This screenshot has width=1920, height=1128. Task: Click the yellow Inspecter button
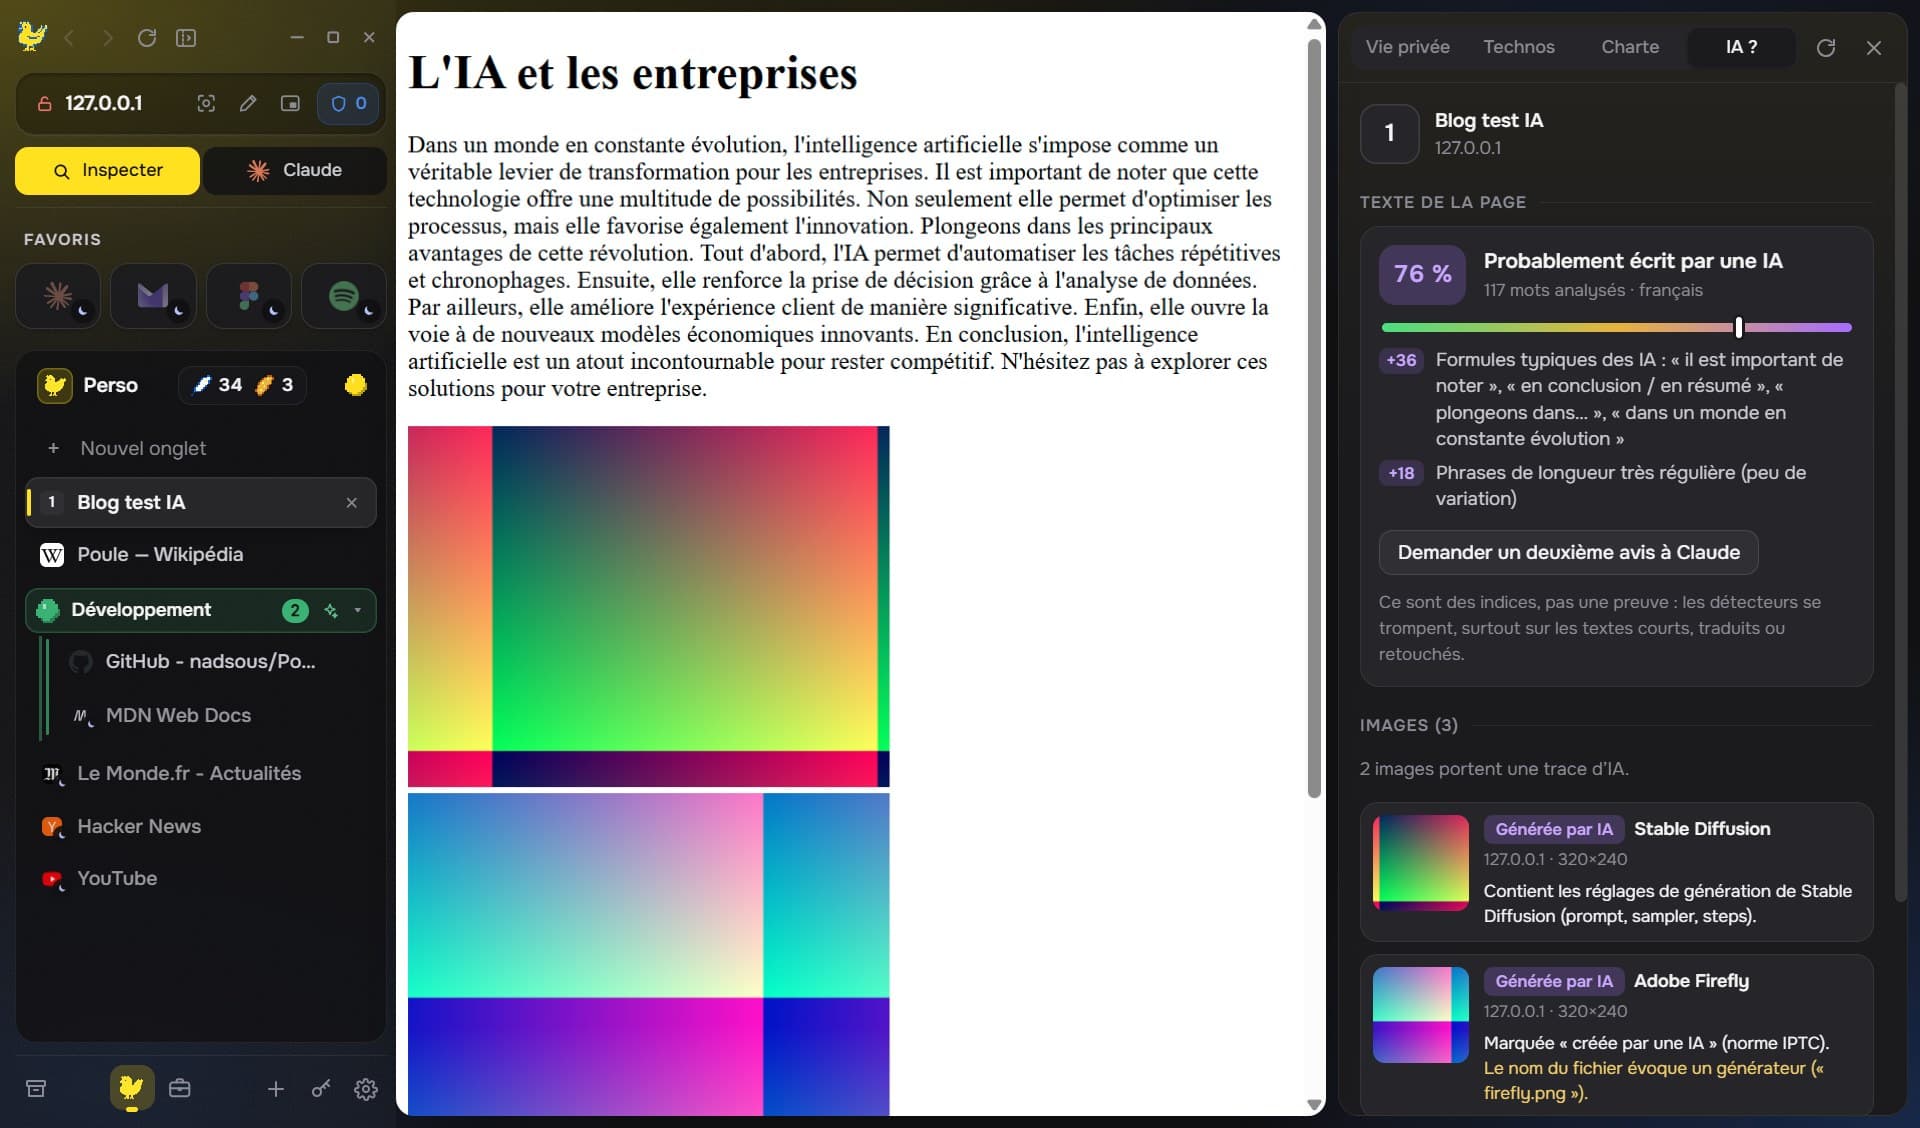(108, 171)
